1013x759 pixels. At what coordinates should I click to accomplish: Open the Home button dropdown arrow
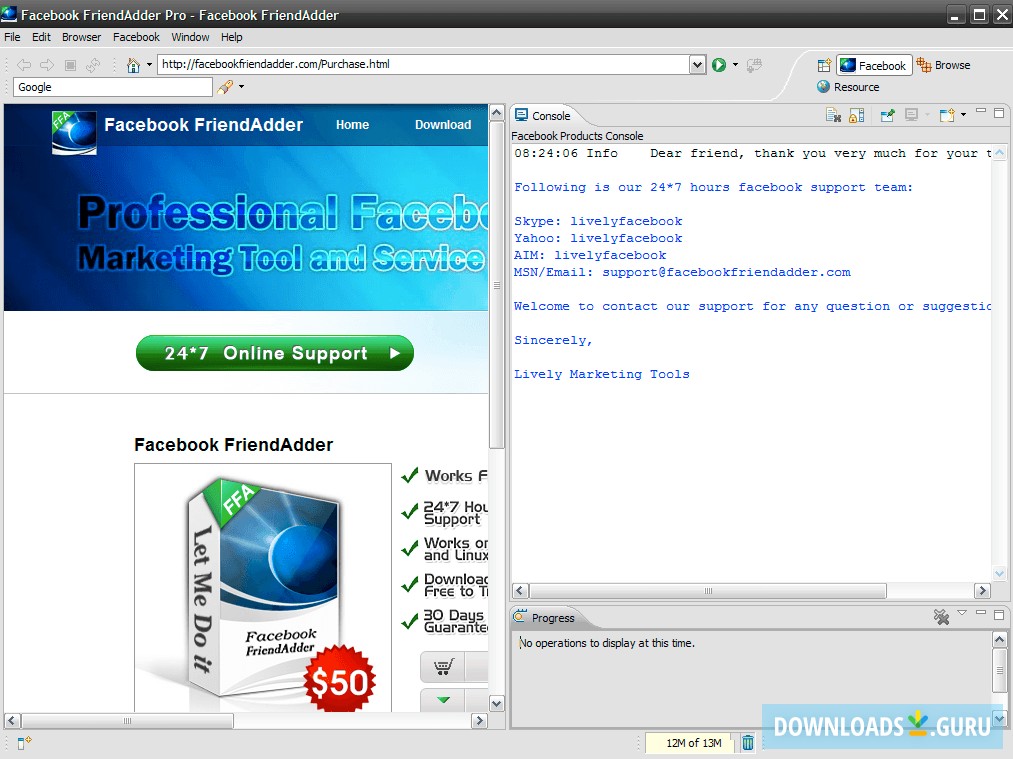point(149,65)
